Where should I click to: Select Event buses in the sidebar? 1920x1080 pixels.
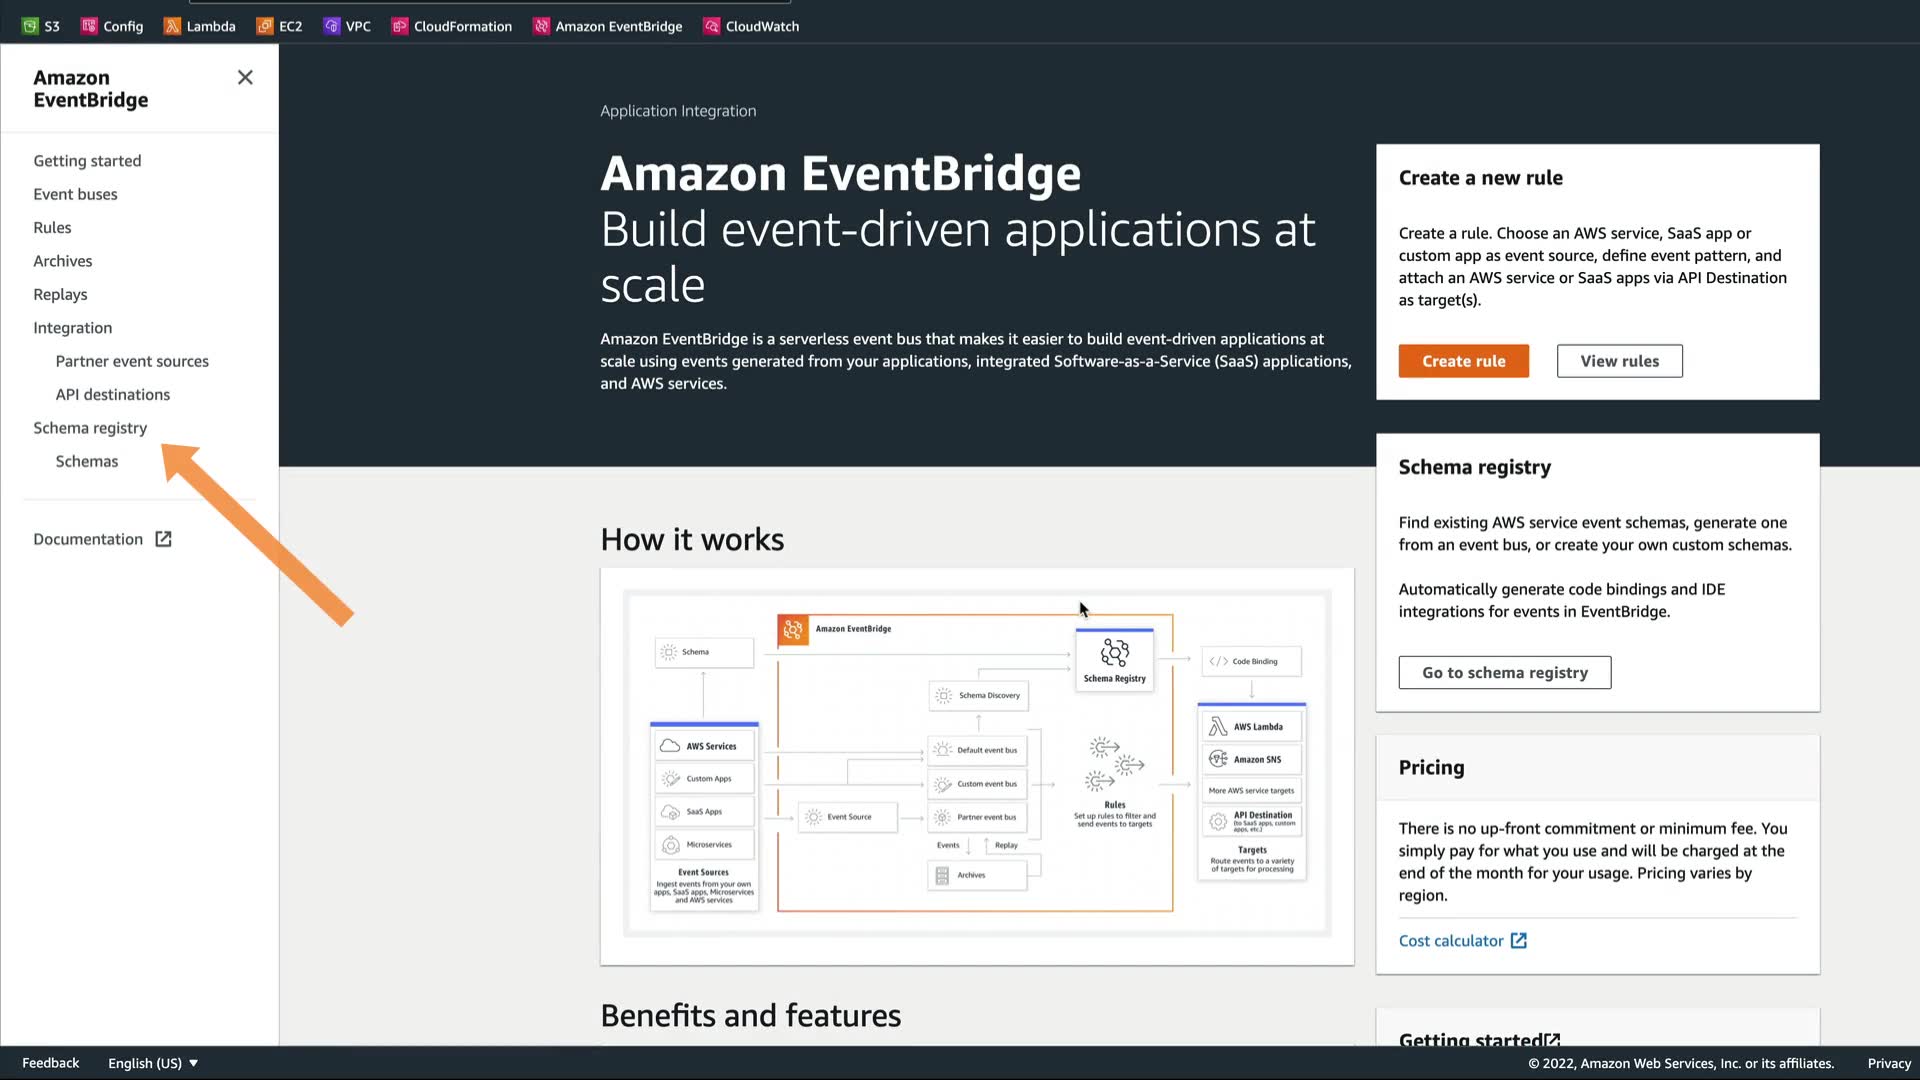(75, 194)
